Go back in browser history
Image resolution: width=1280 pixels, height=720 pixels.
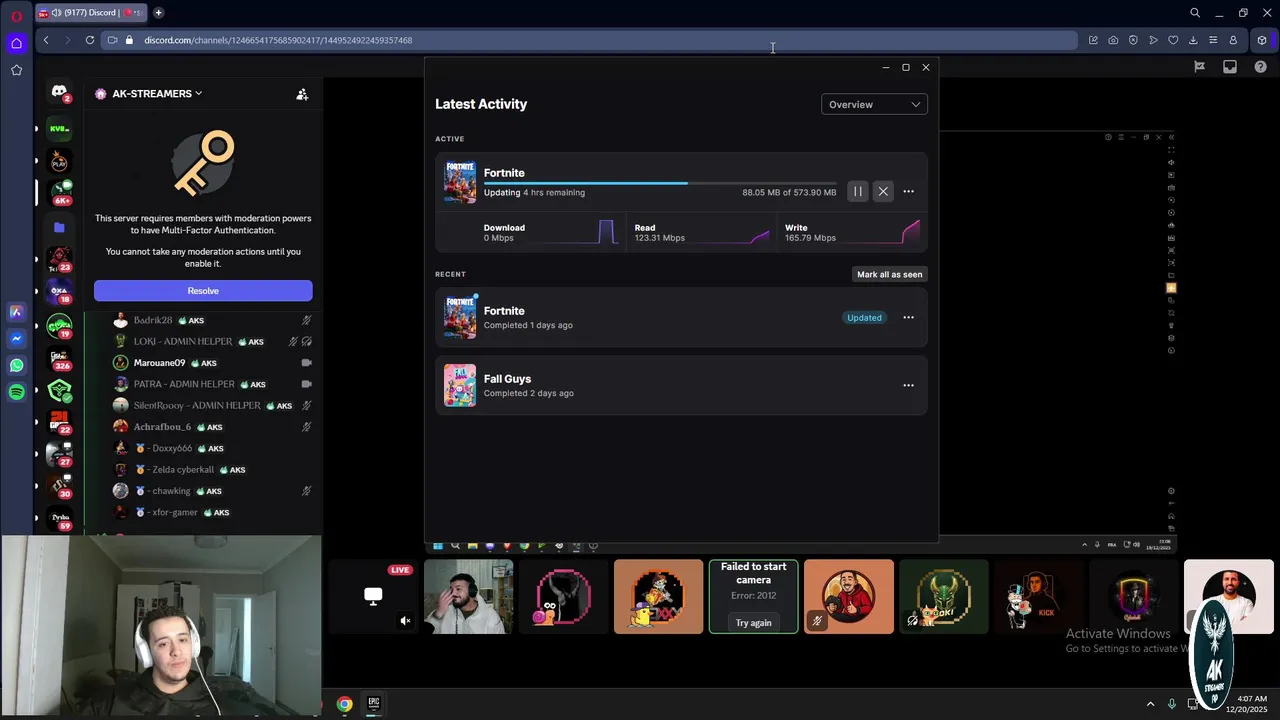46,40
